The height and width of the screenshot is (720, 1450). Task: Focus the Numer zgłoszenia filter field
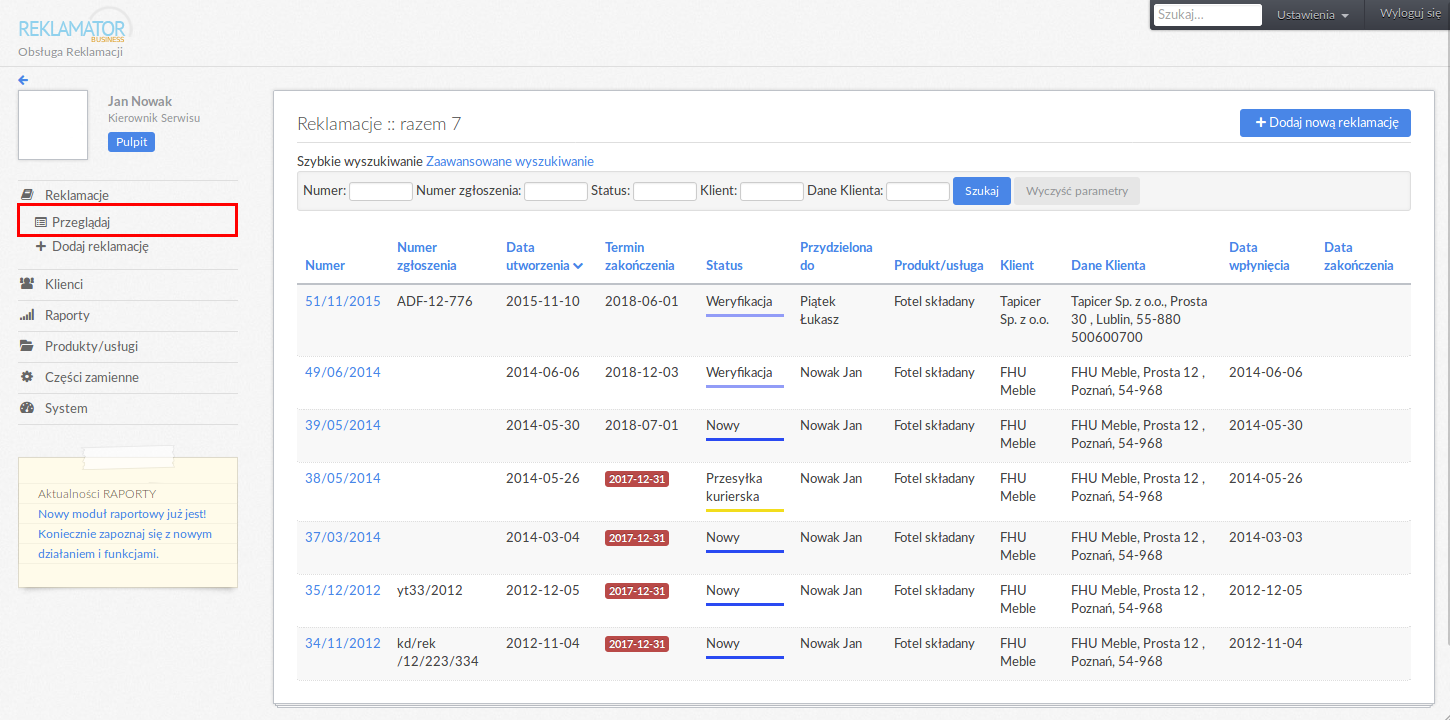[x=556, y=191]
